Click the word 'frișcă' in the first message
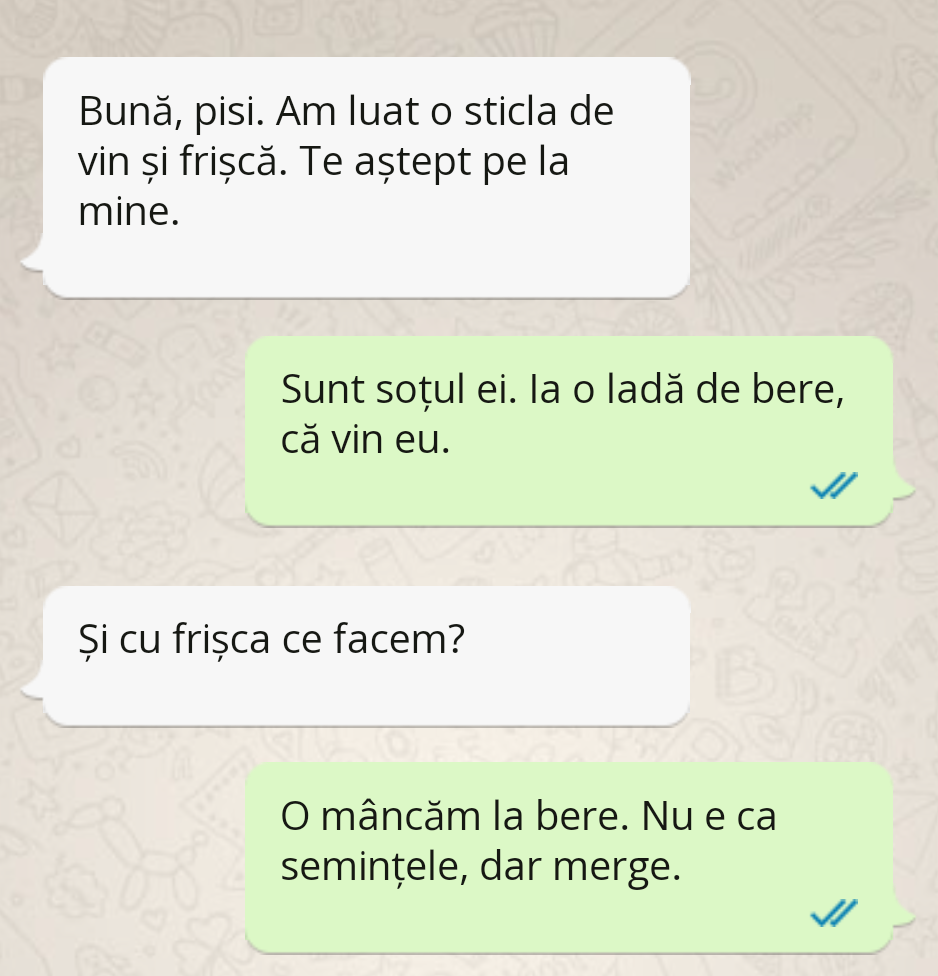This screenshot has width=938, height=976. 234,162
